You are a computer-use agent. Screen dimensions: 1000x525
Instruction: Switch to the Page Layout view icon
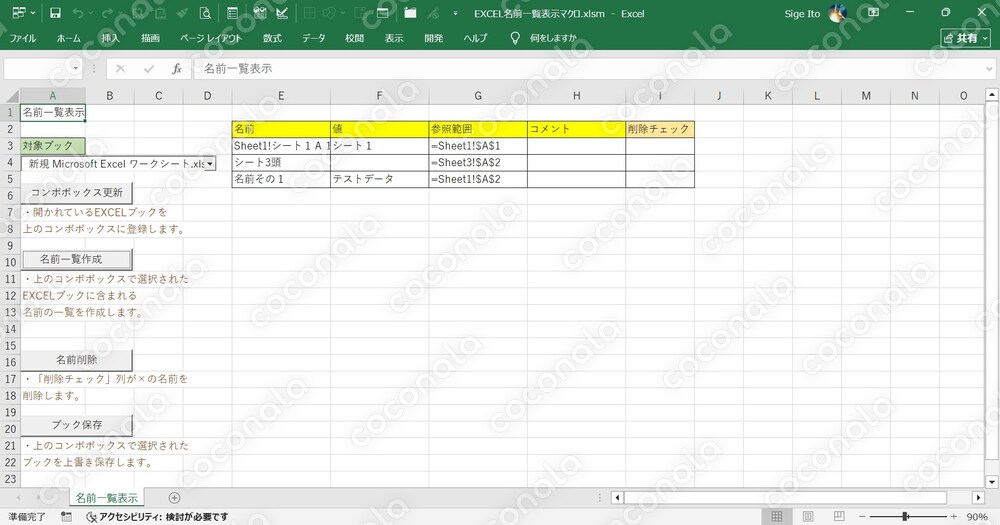(808, 517)
